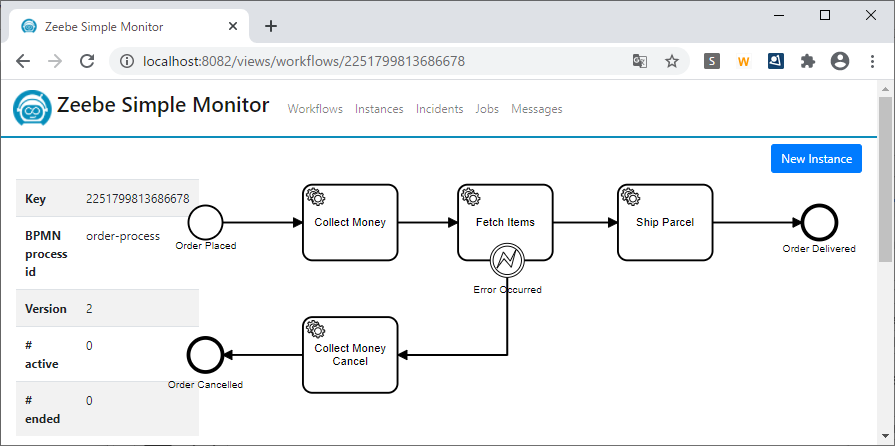Screen dimensions: 895x446
Task: Click the order-process BPMN id value
Action: tap(123, 236)
